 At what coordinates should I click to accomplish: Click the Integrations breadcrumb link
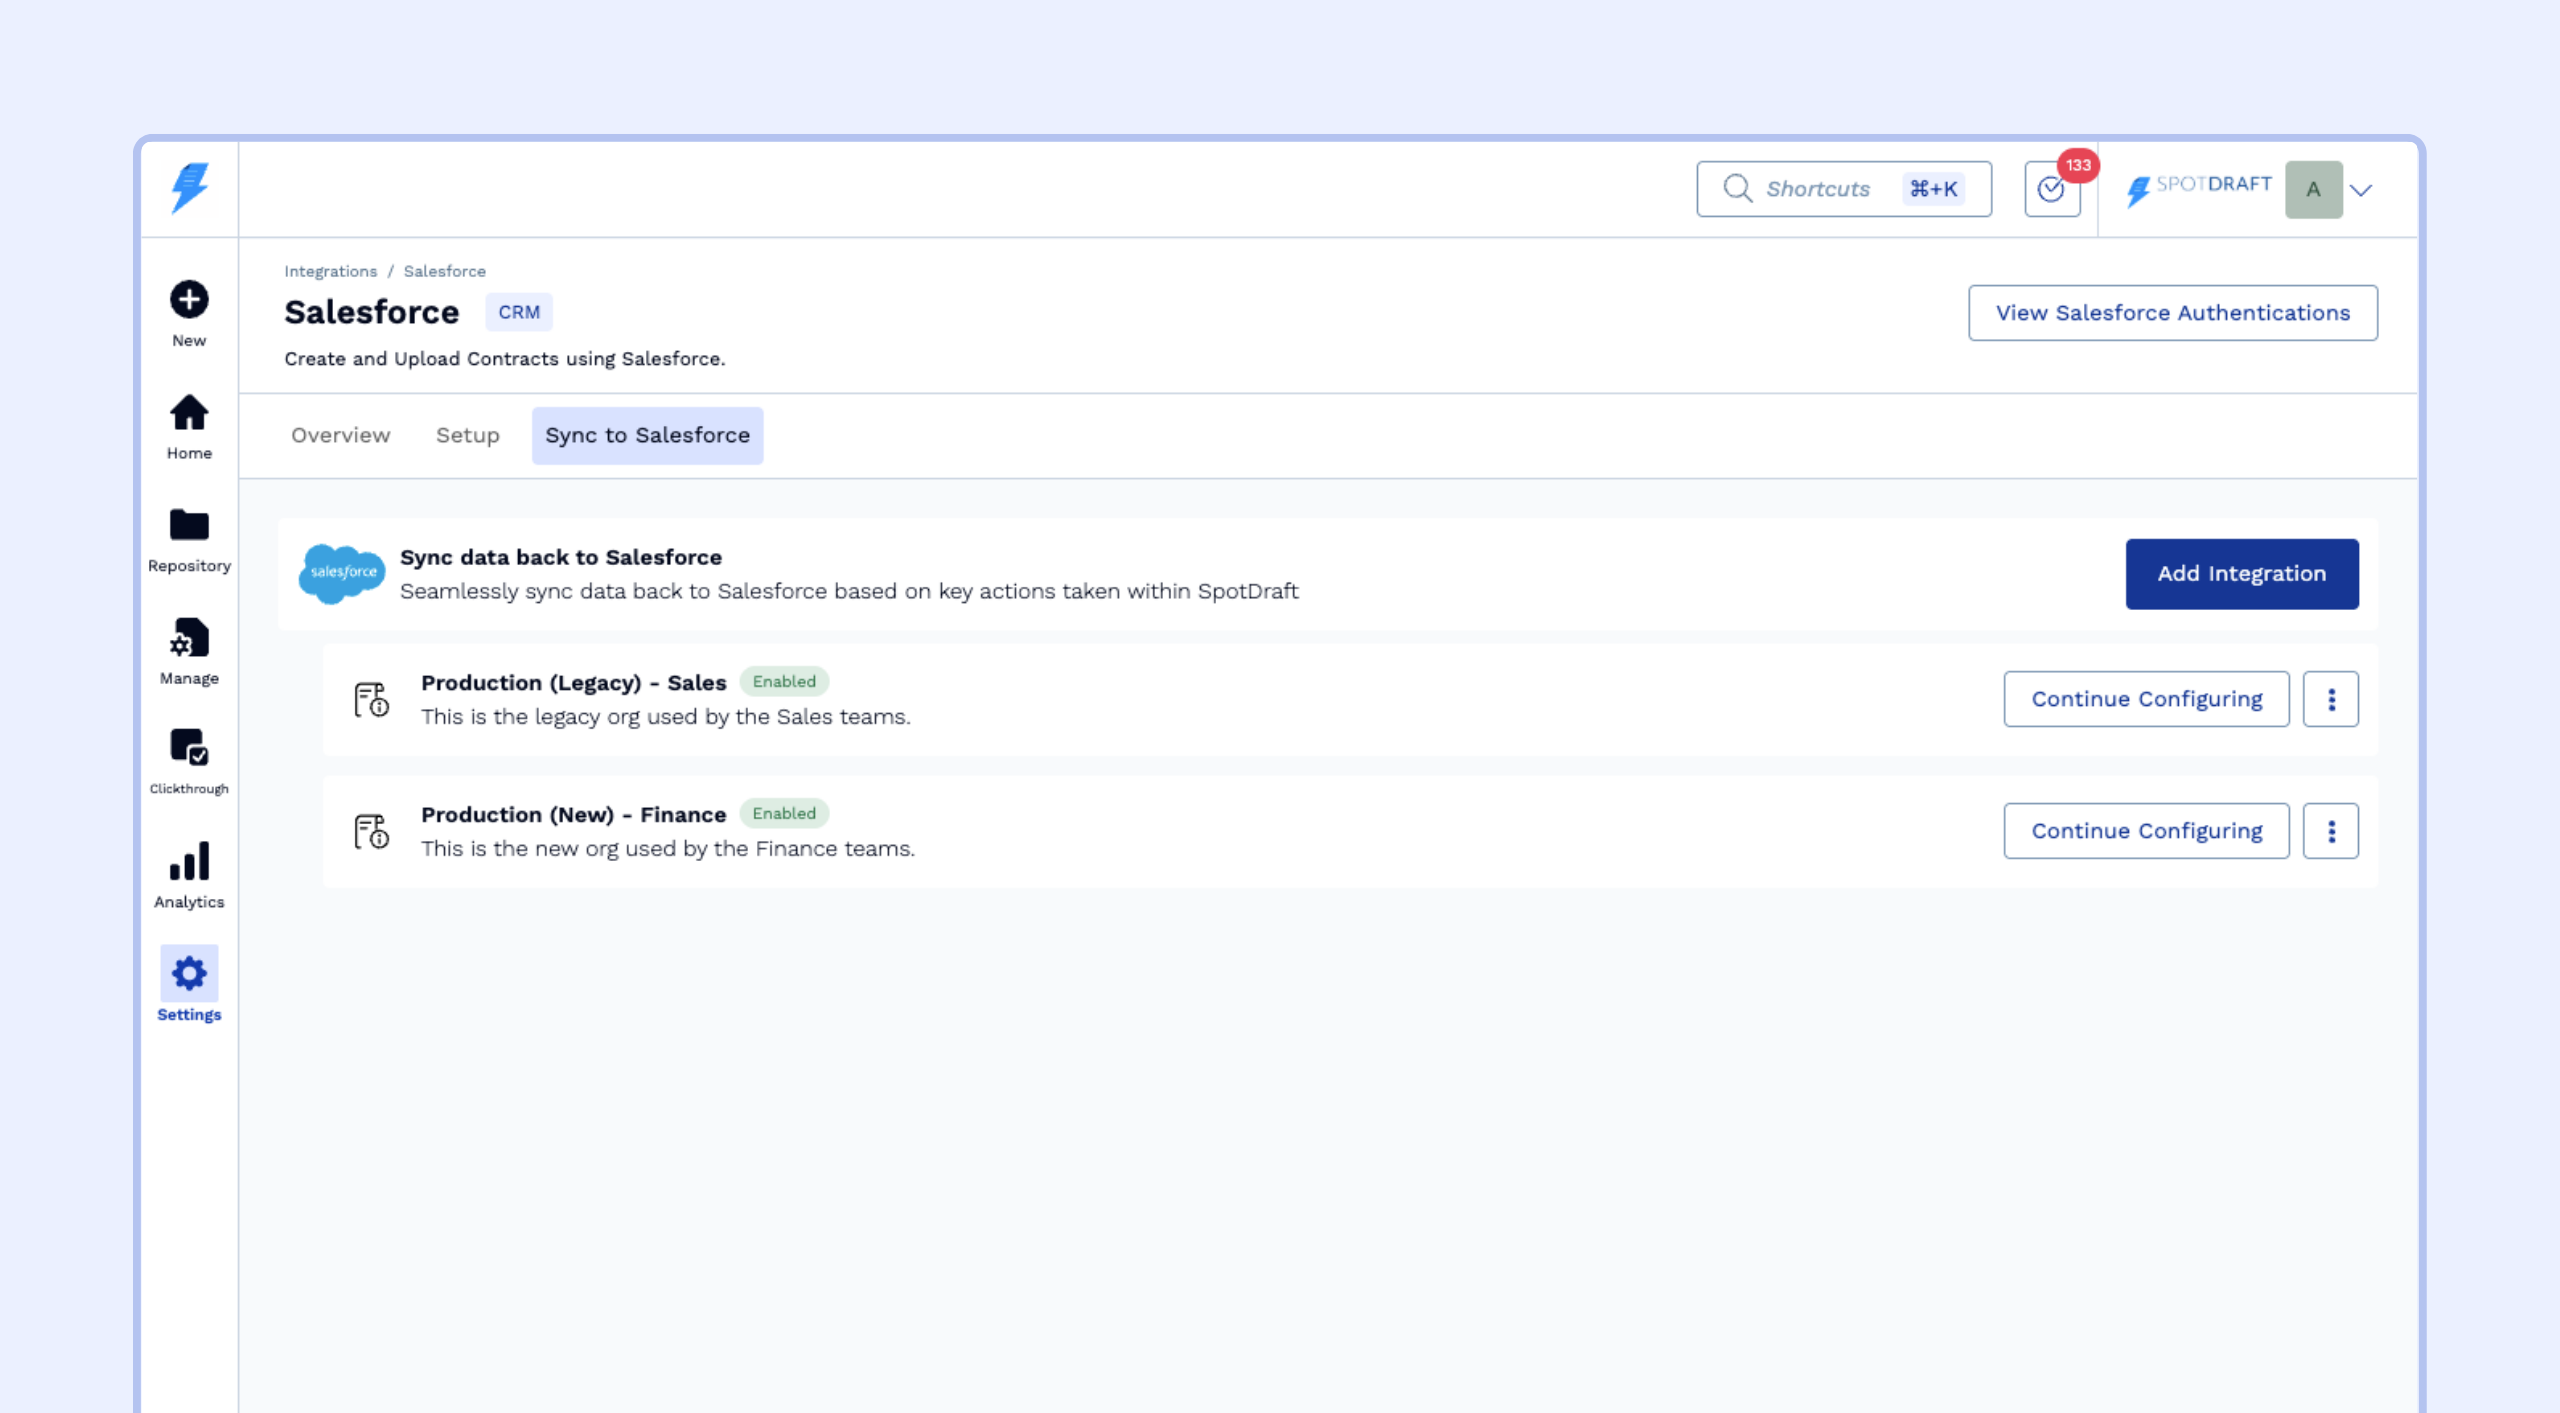330,271
